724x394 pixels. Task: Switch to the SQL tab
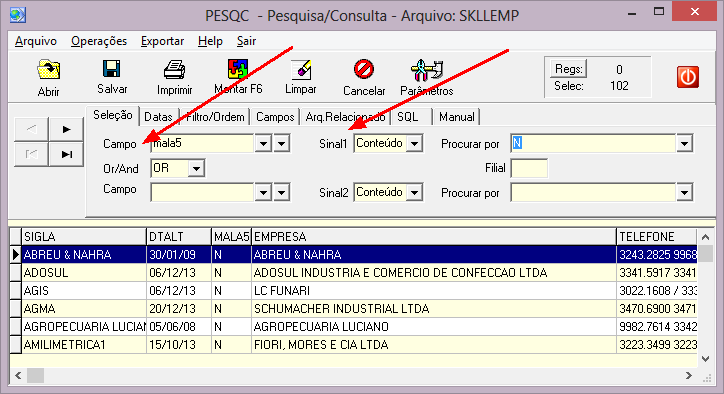(x=408, y=117)
